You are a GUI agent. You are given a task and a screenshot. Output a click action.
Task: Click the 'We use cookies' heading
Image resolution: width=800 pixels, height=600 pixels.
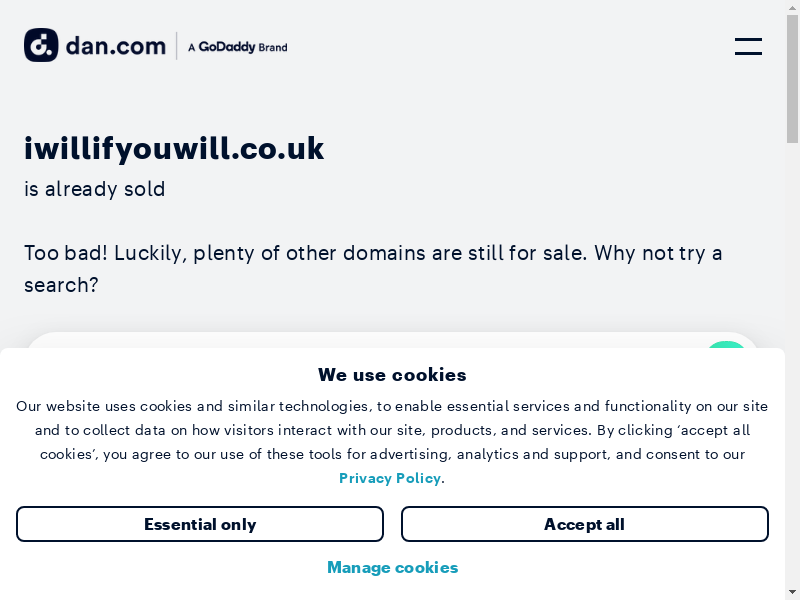click(392, 375)
